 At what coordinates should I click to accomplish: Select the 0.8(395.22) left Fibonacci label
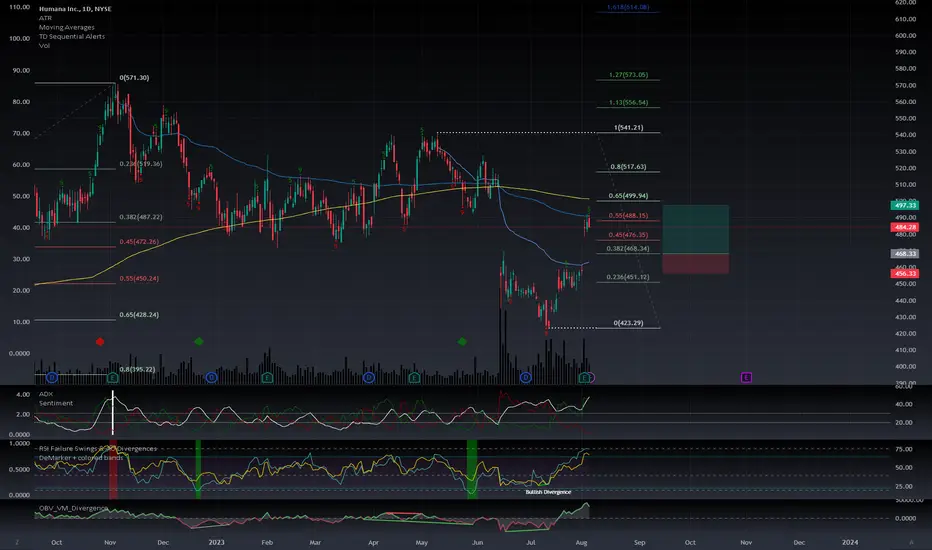(x=137, y=369)
